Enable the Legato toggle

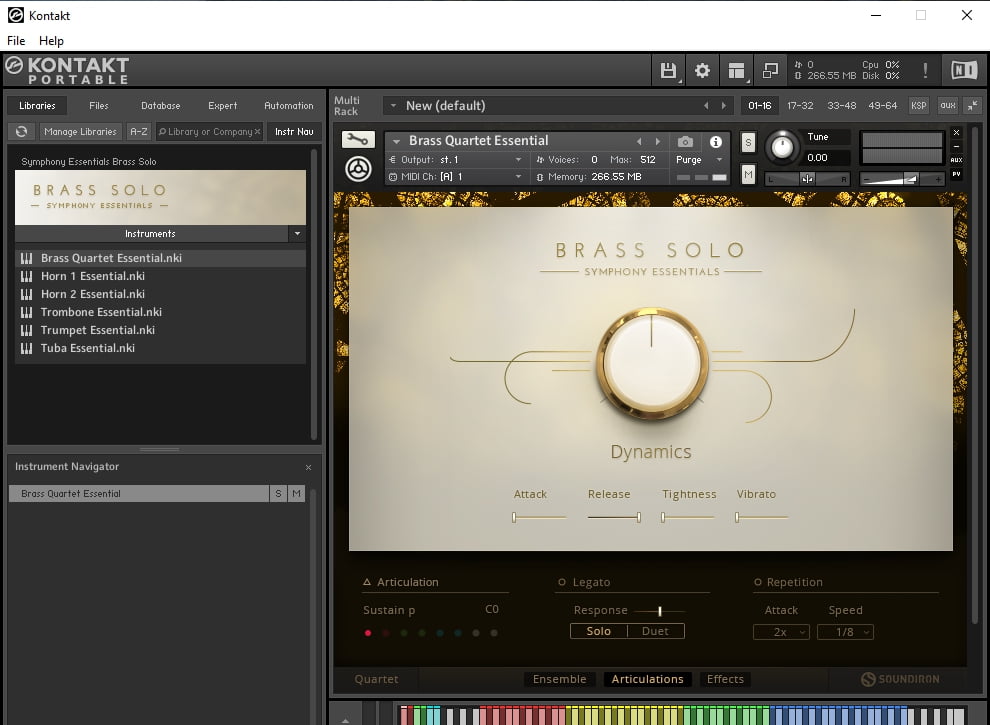pyautogui.click(x=561, y=582)
